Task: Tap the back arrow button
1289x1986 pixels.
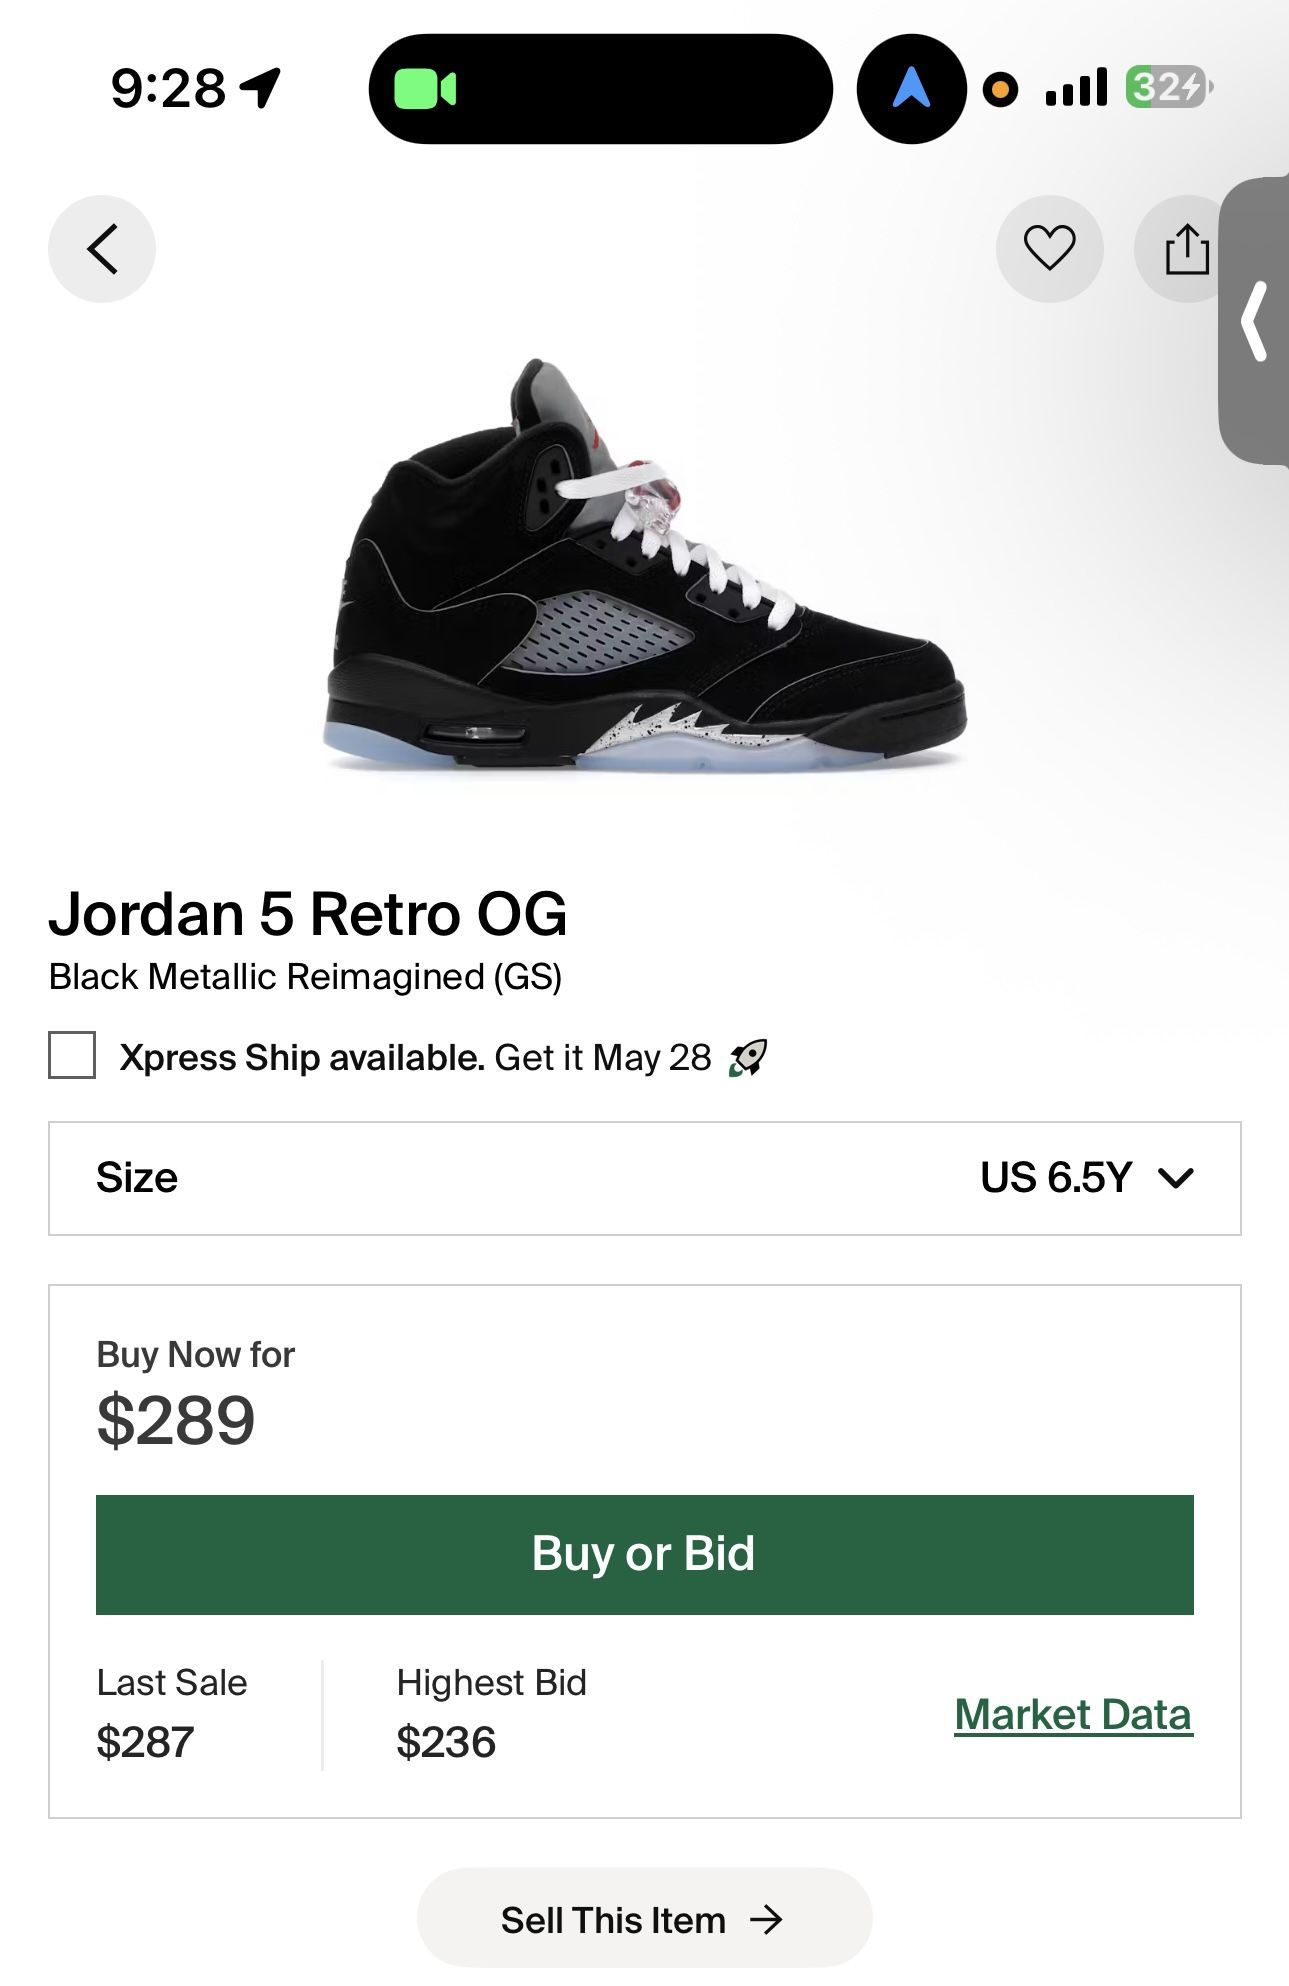Action: pos(102,248)
